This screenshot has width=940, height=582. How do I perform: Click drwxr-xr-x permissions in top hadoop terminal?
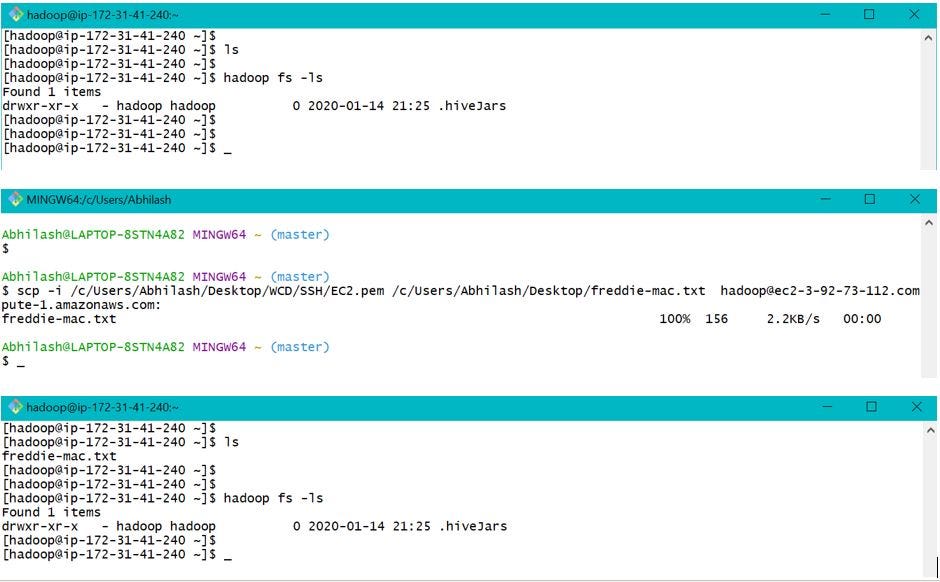click(x=40, y=106)
